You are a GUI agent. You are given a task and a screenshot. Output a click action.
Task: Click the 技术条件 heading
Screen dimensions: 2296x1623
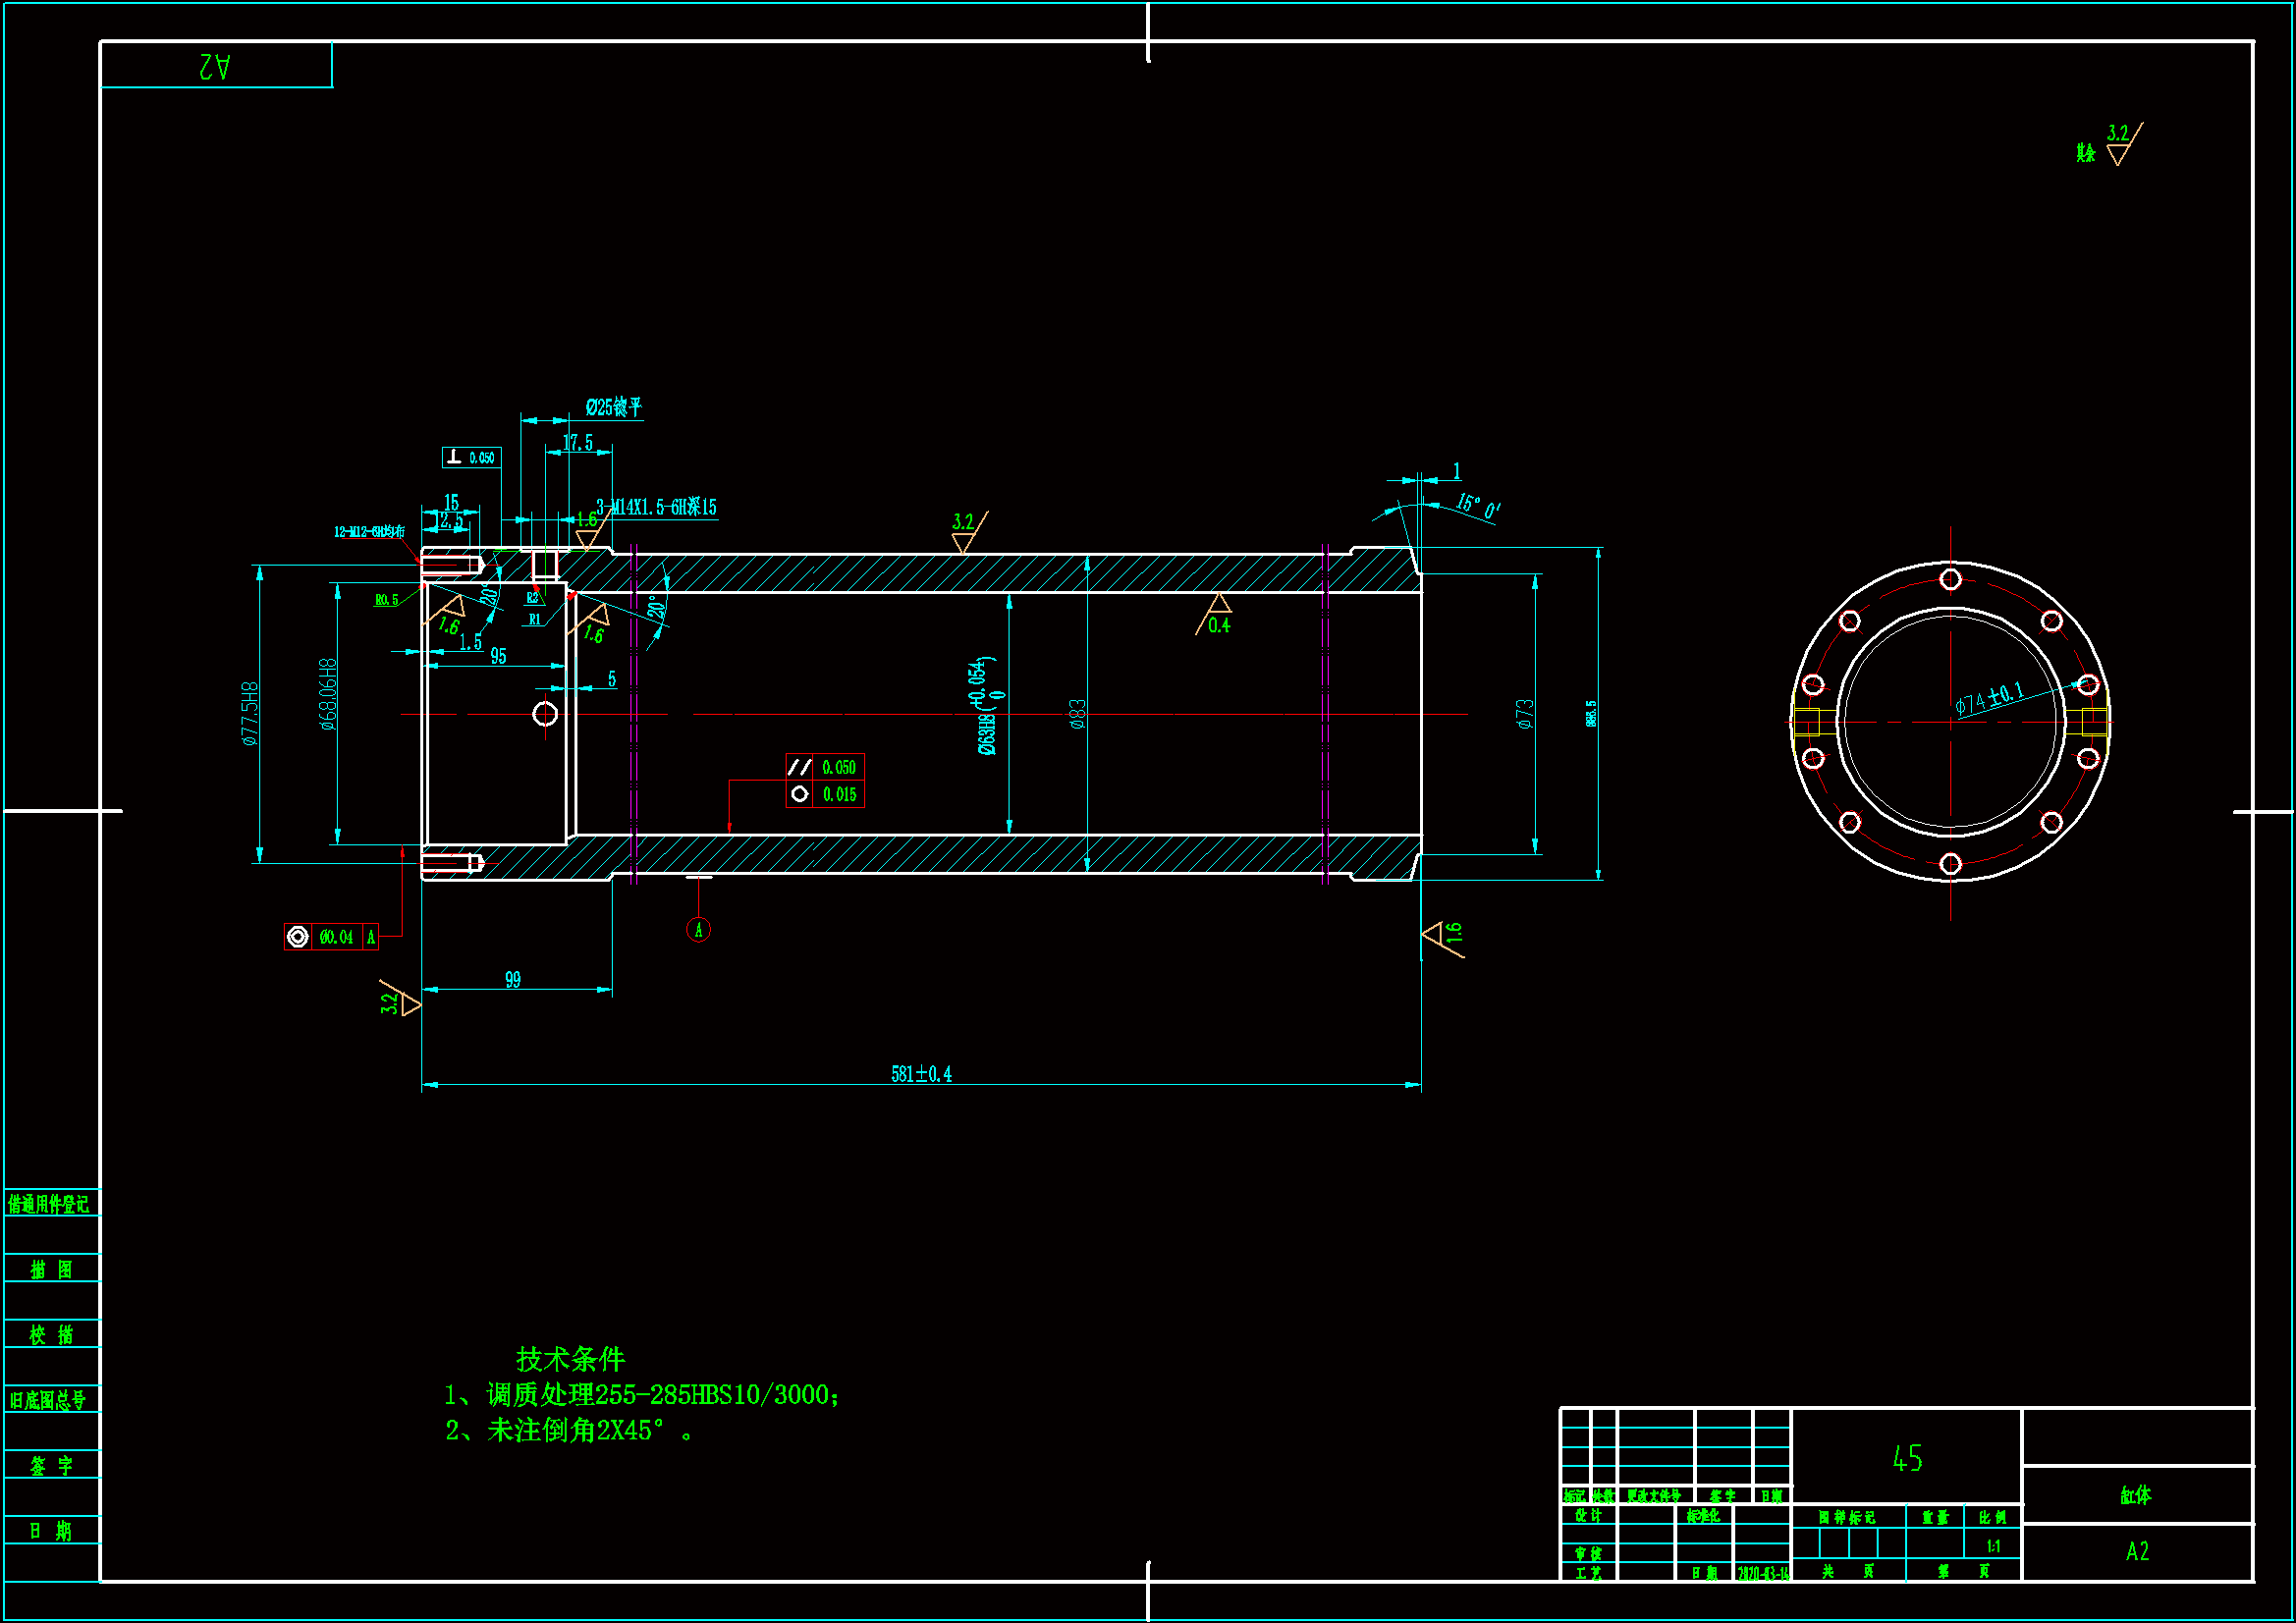570,1359
